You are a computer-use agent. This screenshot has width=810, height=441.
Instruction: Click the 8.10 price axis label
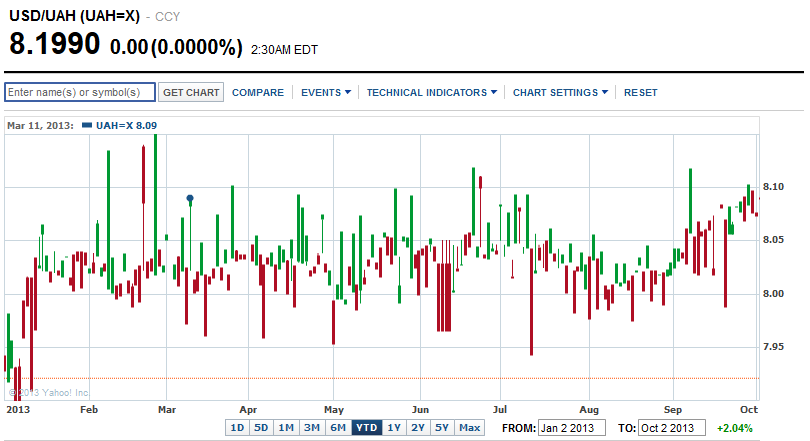(x=773, y=187)
